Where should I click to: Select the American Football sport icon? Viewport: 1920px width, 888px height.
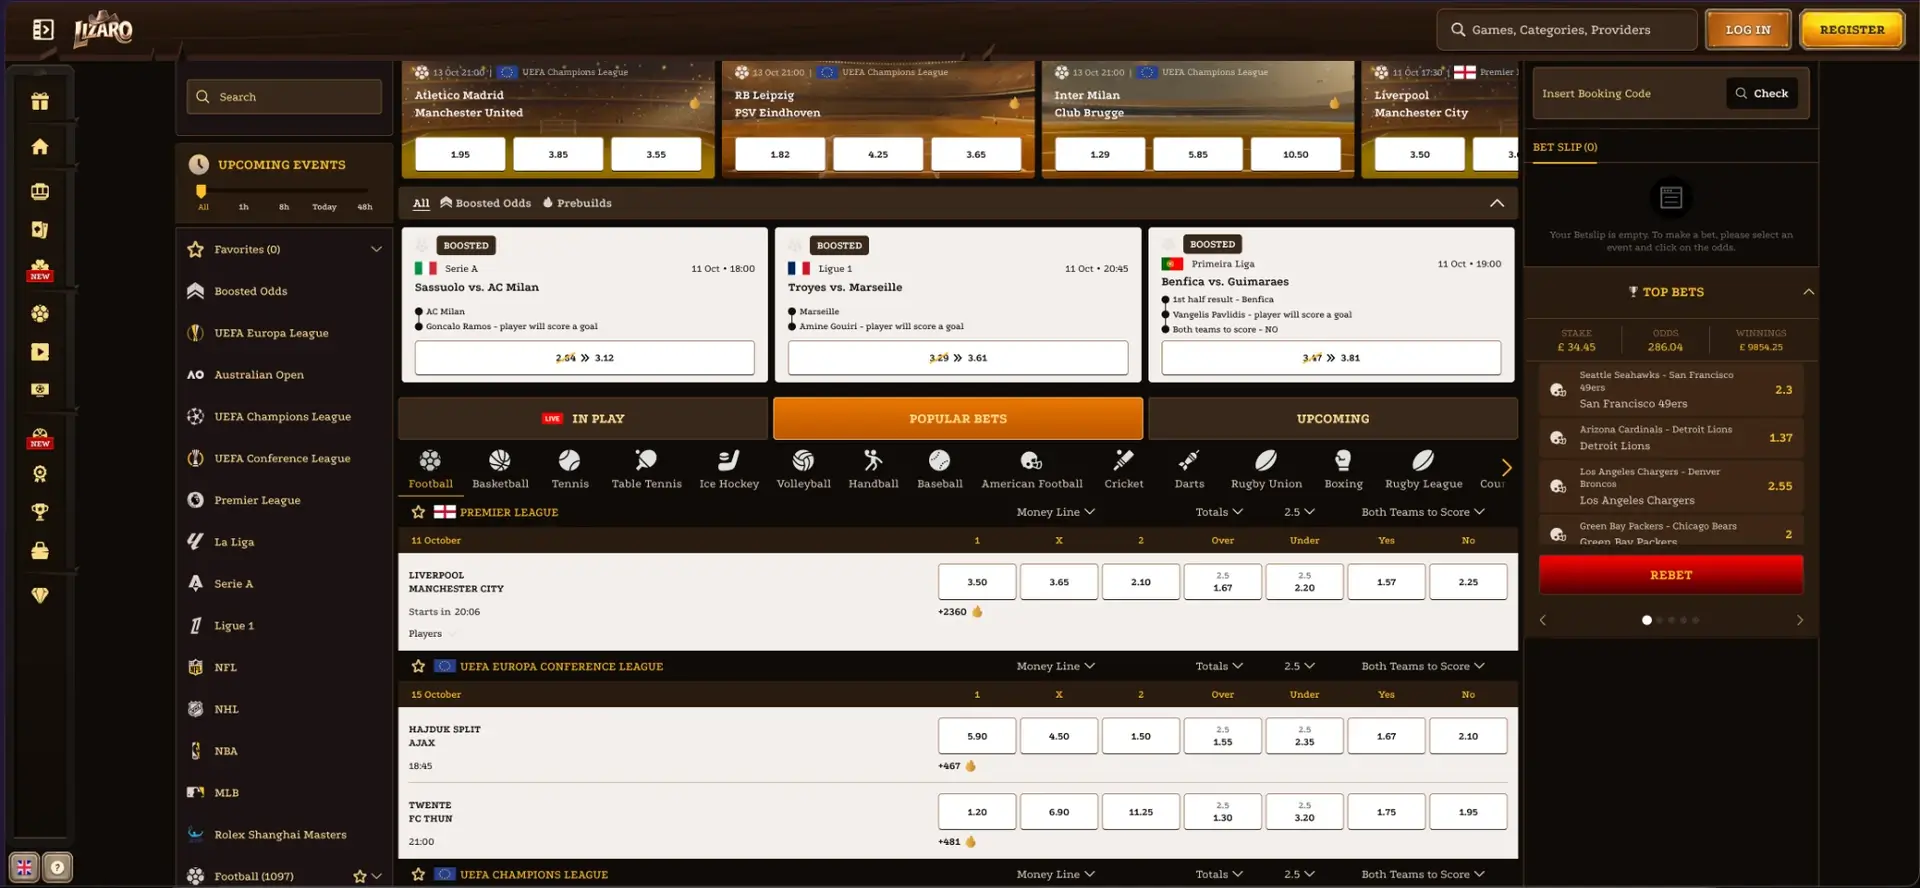(1032, 469)
